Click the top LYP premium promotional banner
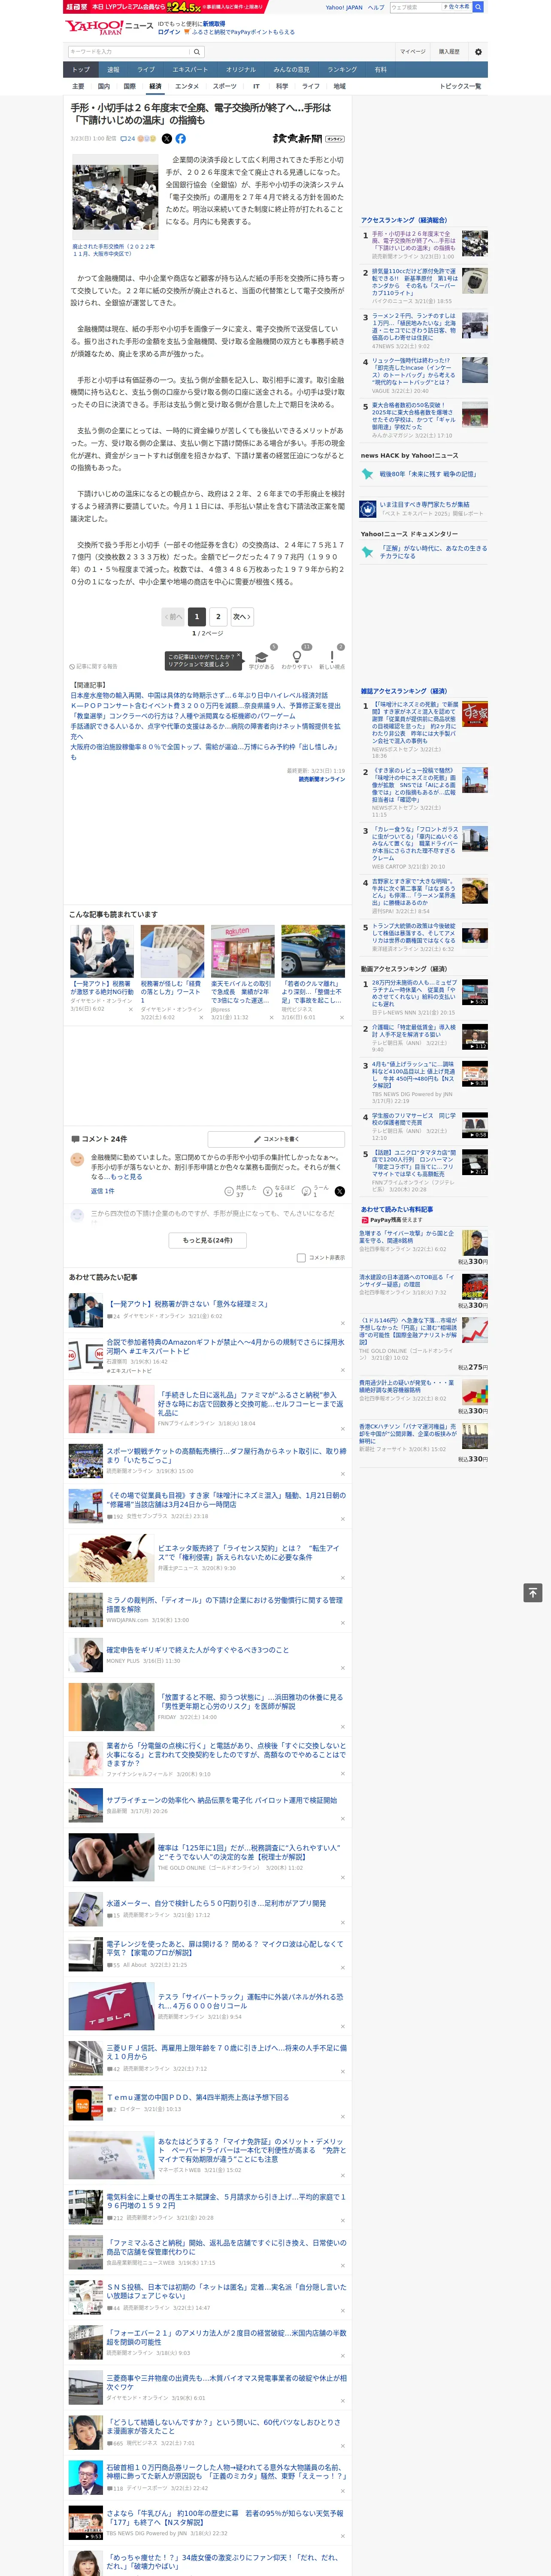 pos(165,7)
